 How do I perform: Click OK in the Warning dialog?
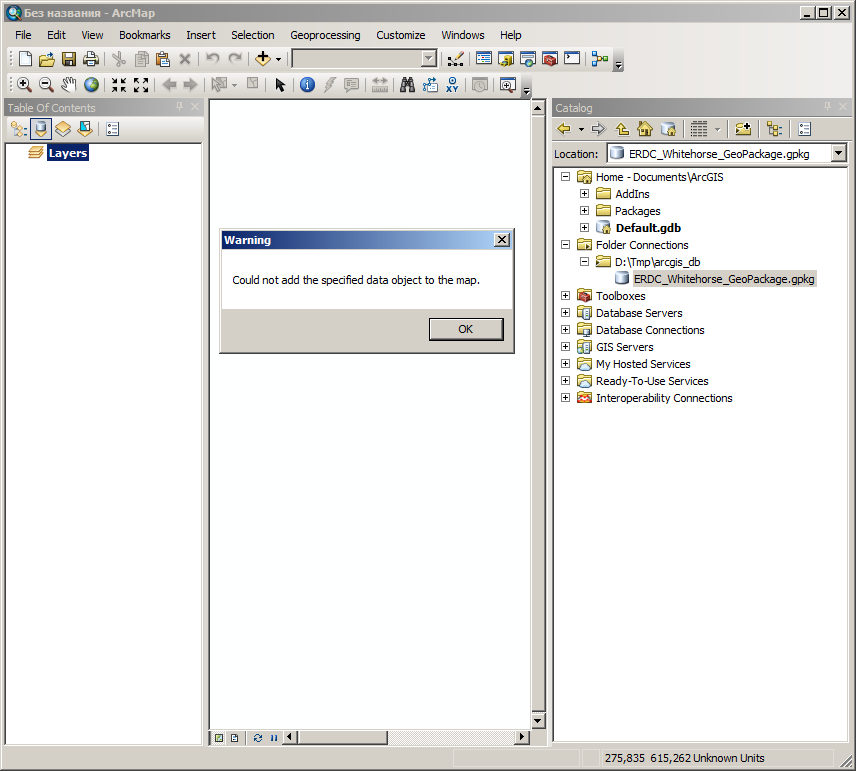(x=465, y=329)
